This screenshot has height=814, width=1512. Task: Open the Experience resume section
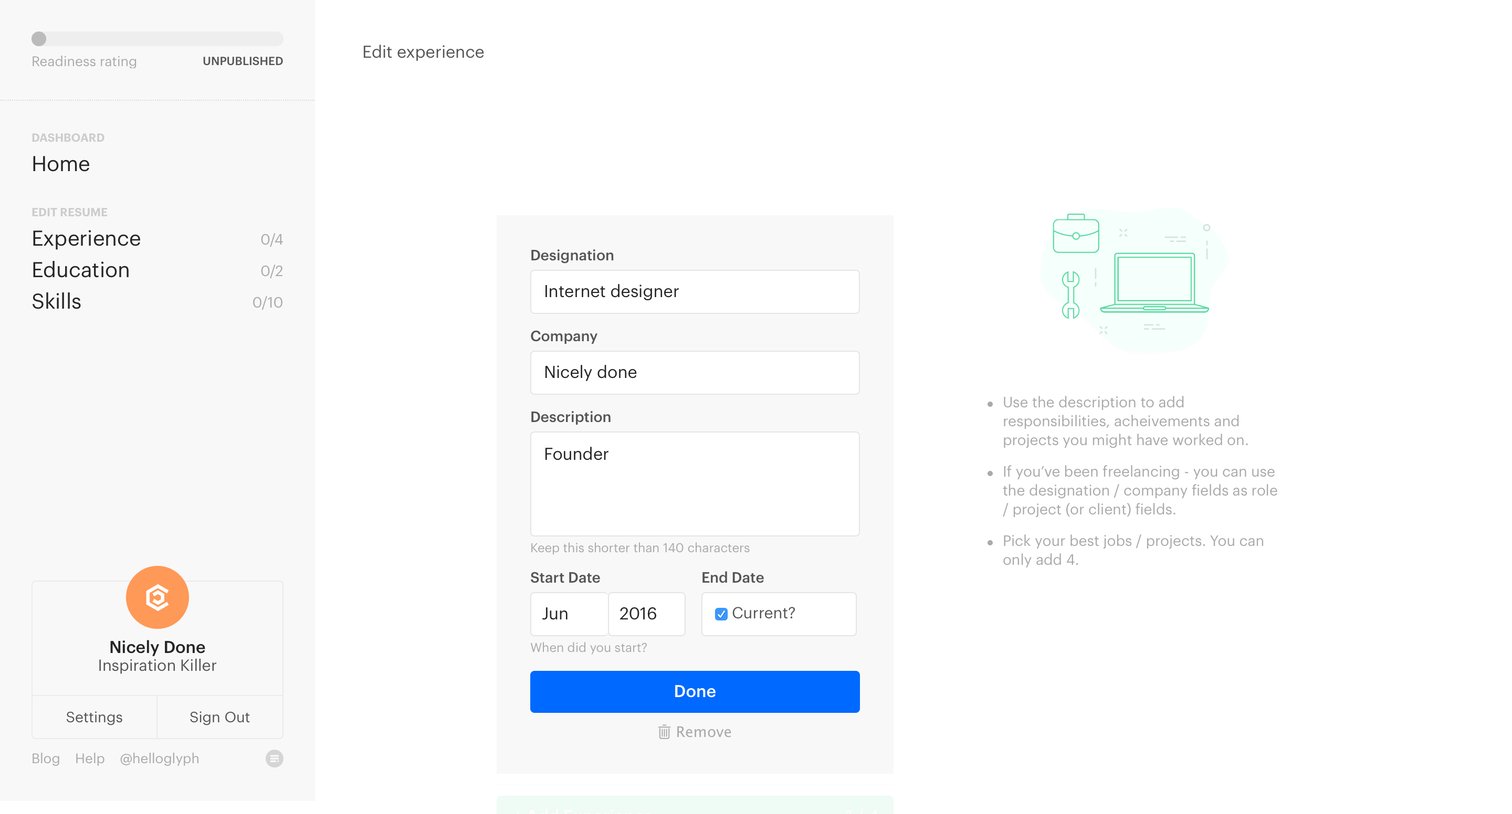(86, 239)
